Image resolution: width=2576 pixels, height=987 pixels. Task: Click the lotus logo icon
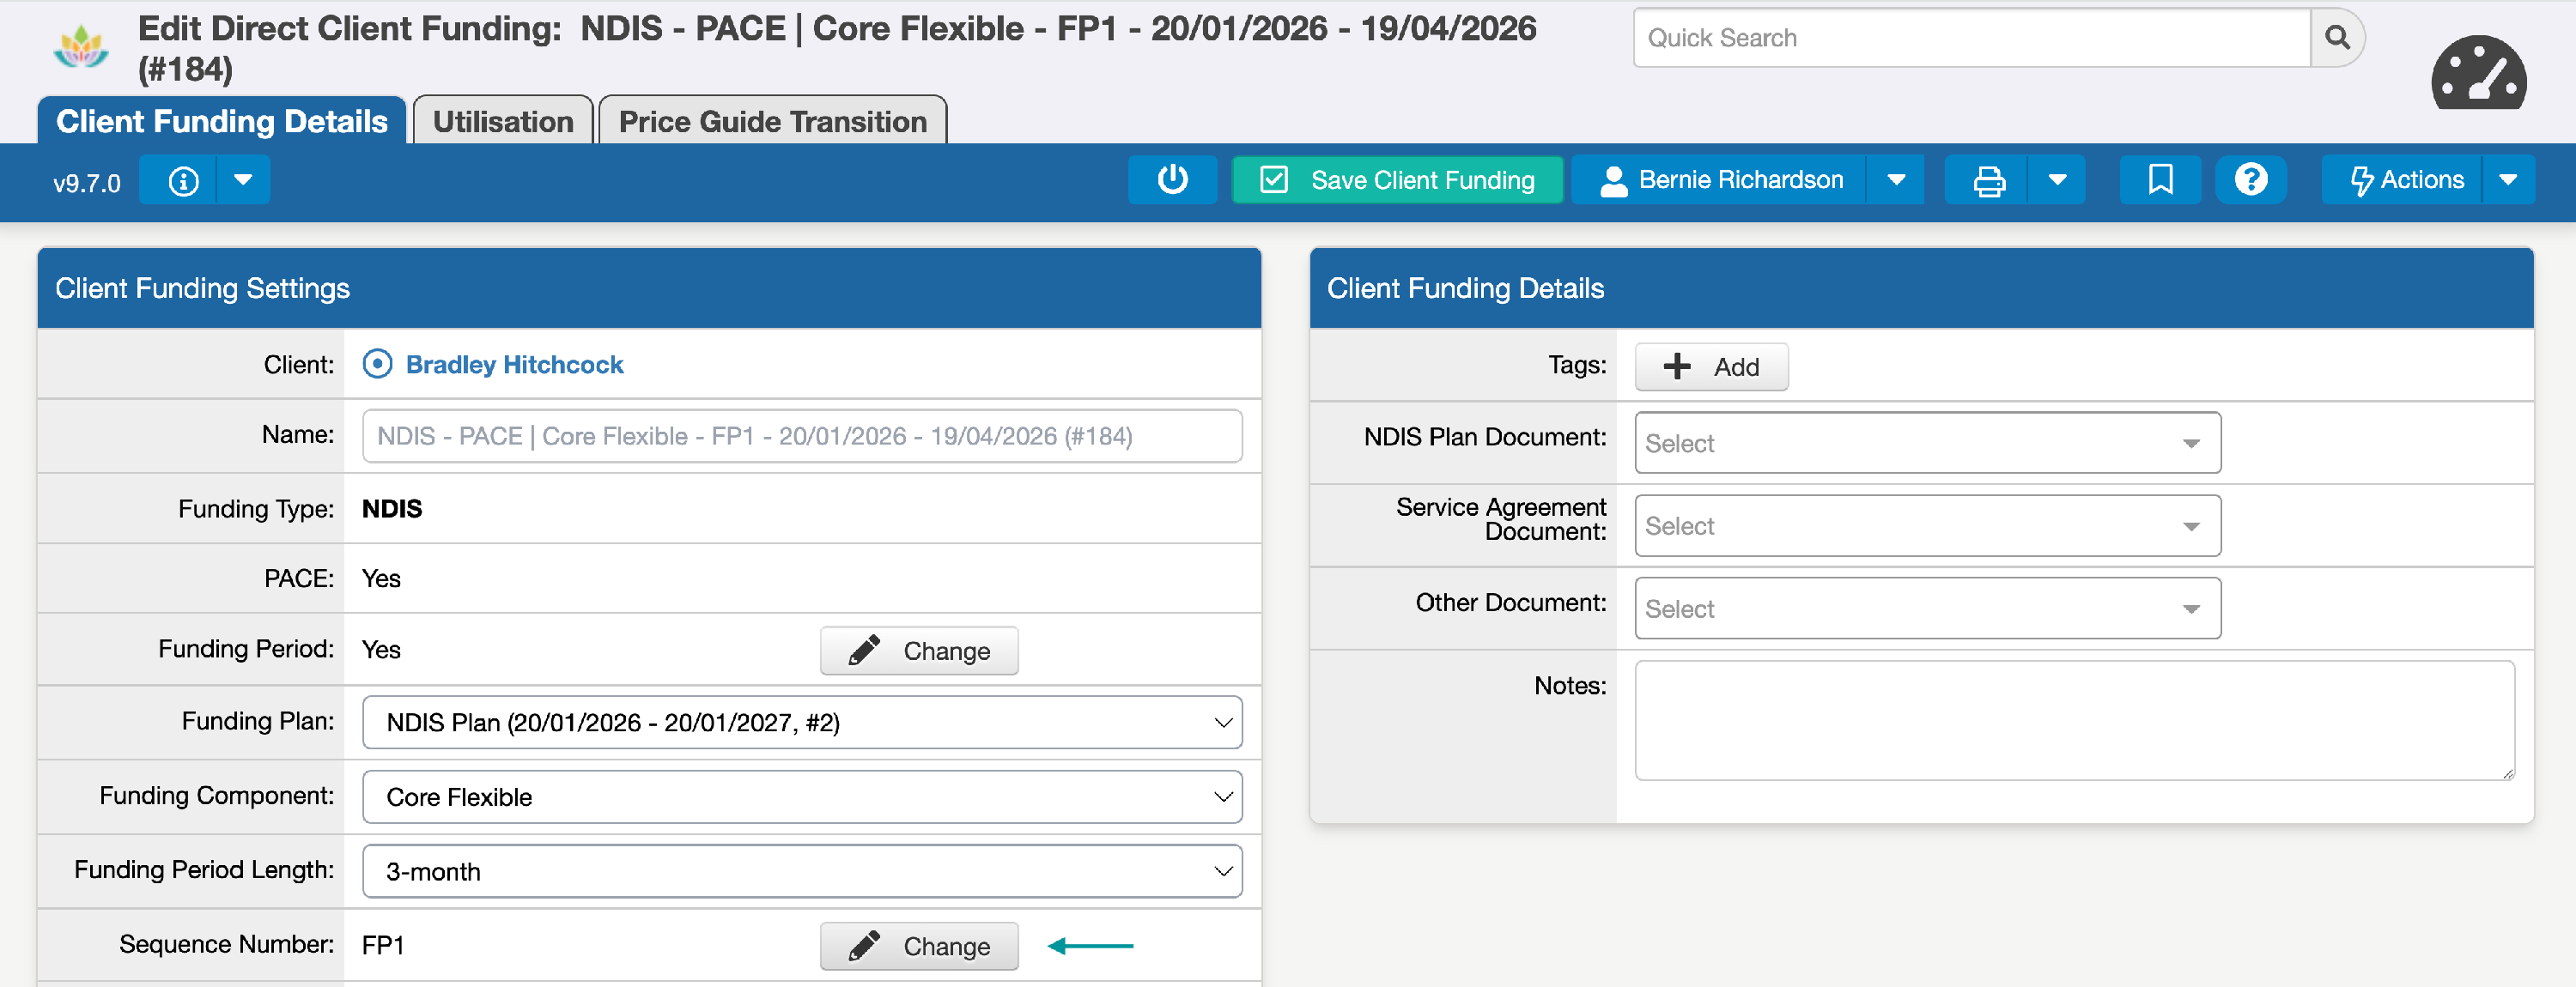(81, 47)
